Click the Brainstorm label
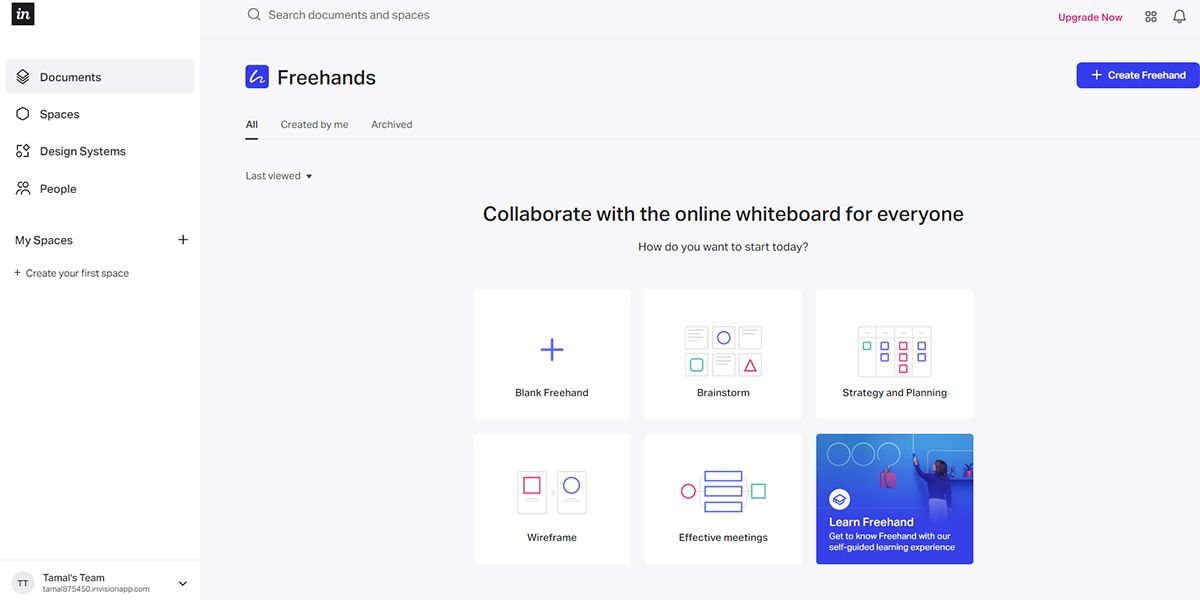Viewport: 1200px width, 600px height. [723, 393]
